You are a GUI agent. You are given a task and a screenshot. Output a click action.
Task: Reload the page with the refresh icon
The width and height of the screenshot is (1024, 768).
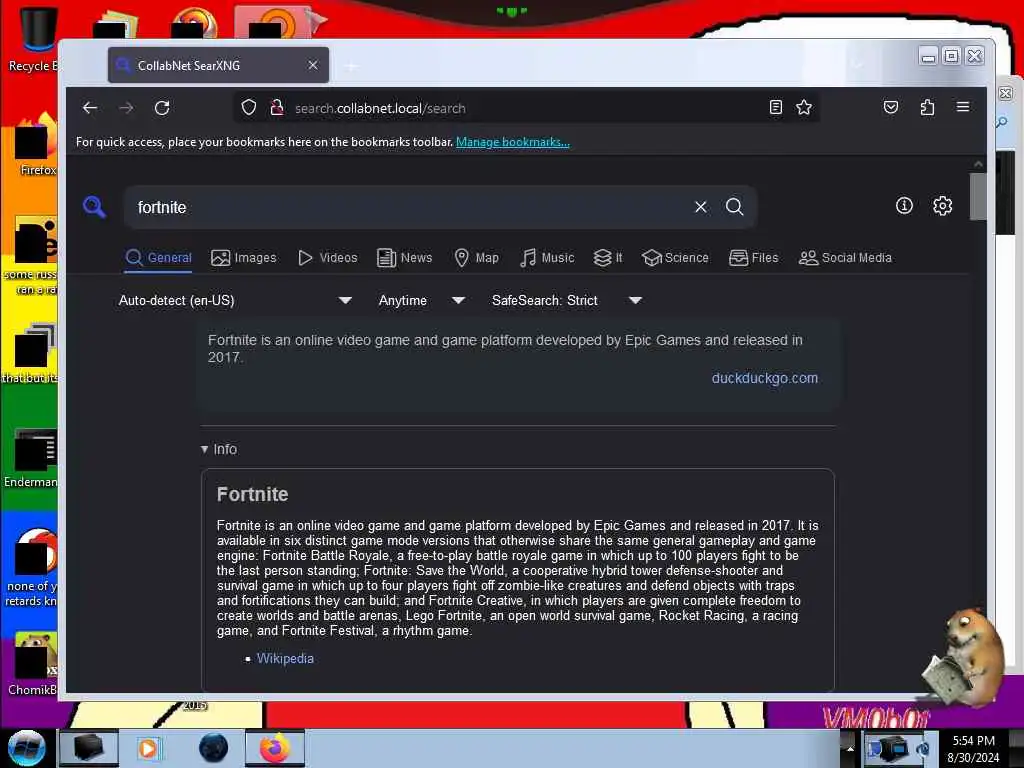162,108
